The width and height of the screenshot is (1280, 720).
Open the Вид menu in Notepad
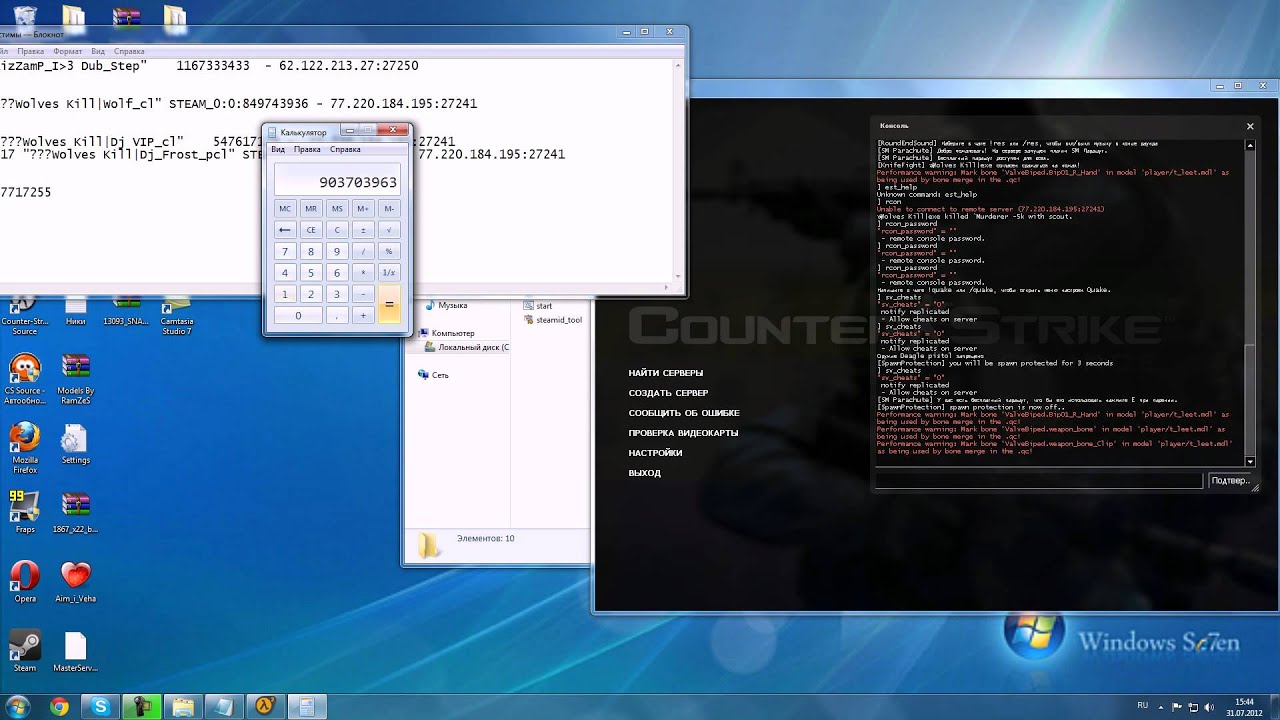click(x=98, y=51)
